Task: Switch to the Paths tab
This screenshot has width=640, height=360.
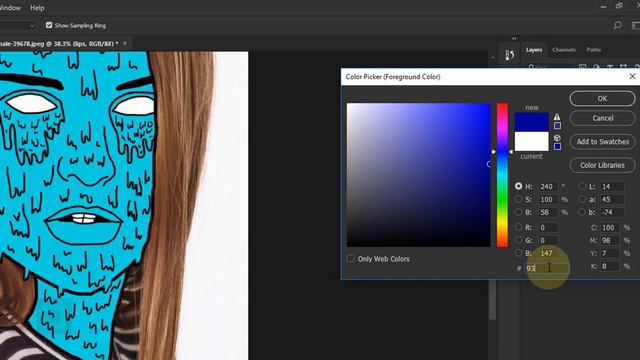Action: [593, 50]
